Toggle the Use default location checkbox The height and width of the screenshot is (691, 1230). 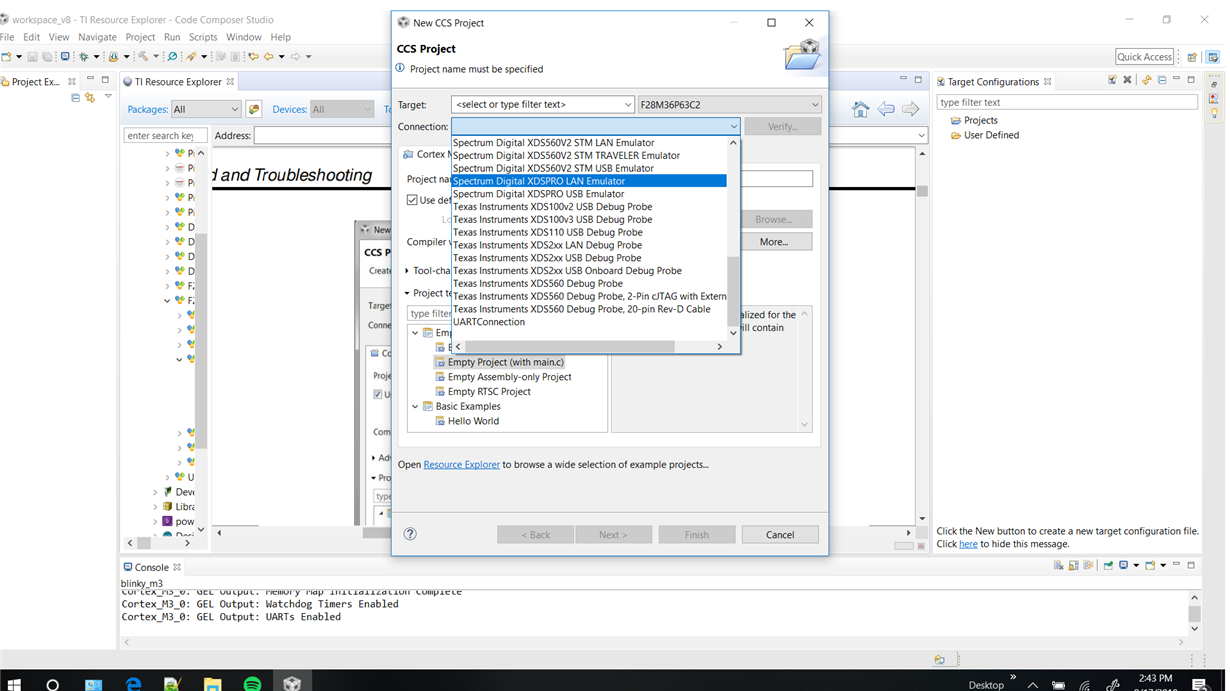click(x=412, y=200)
